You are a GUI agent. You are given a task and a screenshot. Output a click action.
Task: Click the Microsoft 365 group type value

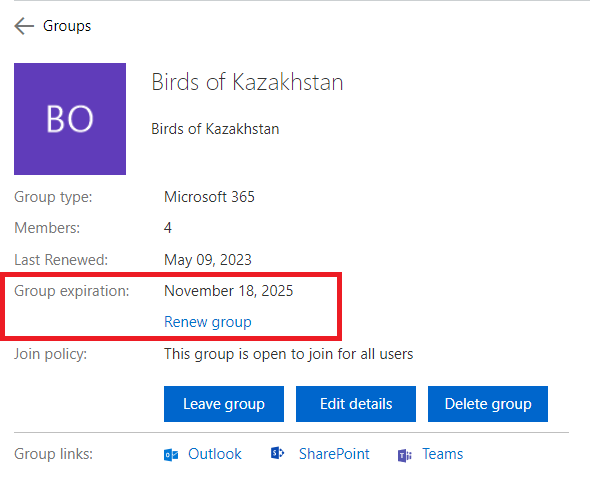[x=209, y=197]
